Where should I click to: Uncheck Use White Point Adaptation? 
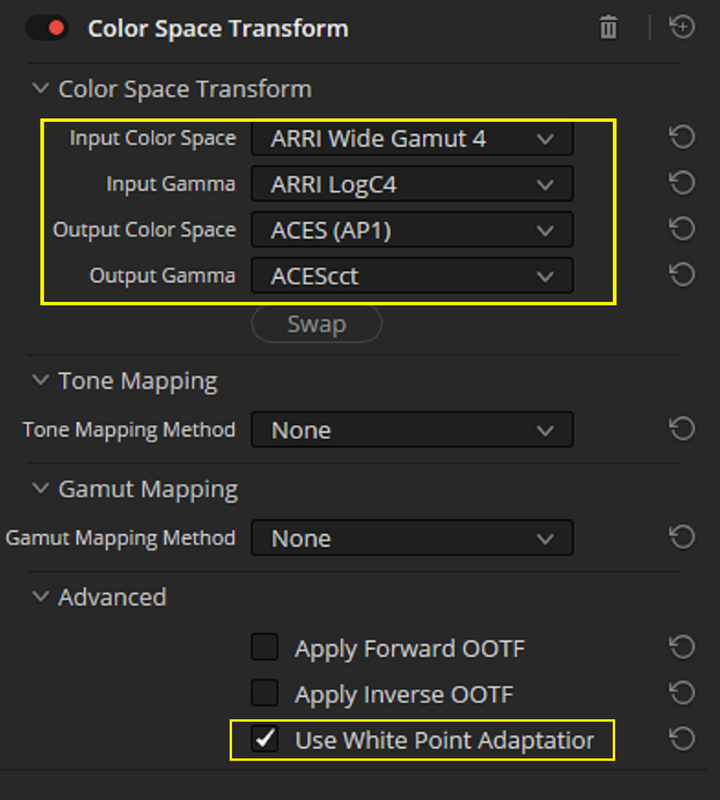coord(265,739)
